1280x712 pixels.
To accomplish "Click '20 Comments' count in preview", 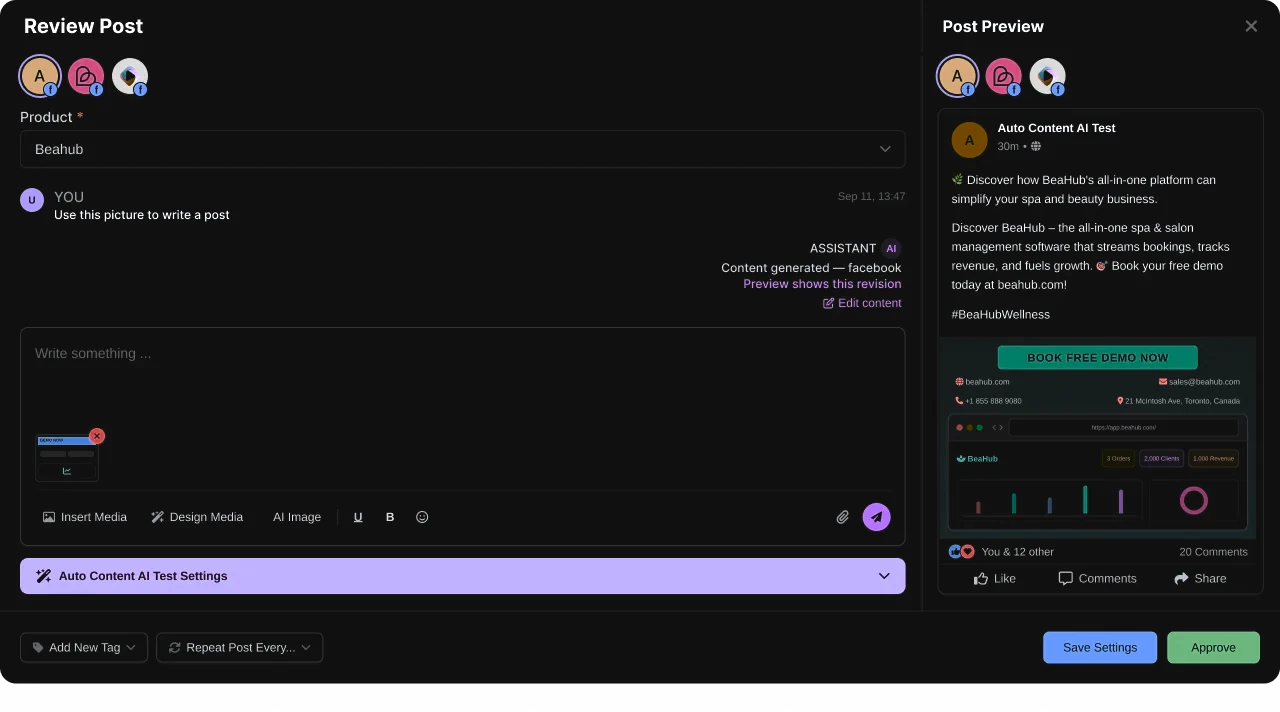I will point(1213,552).
